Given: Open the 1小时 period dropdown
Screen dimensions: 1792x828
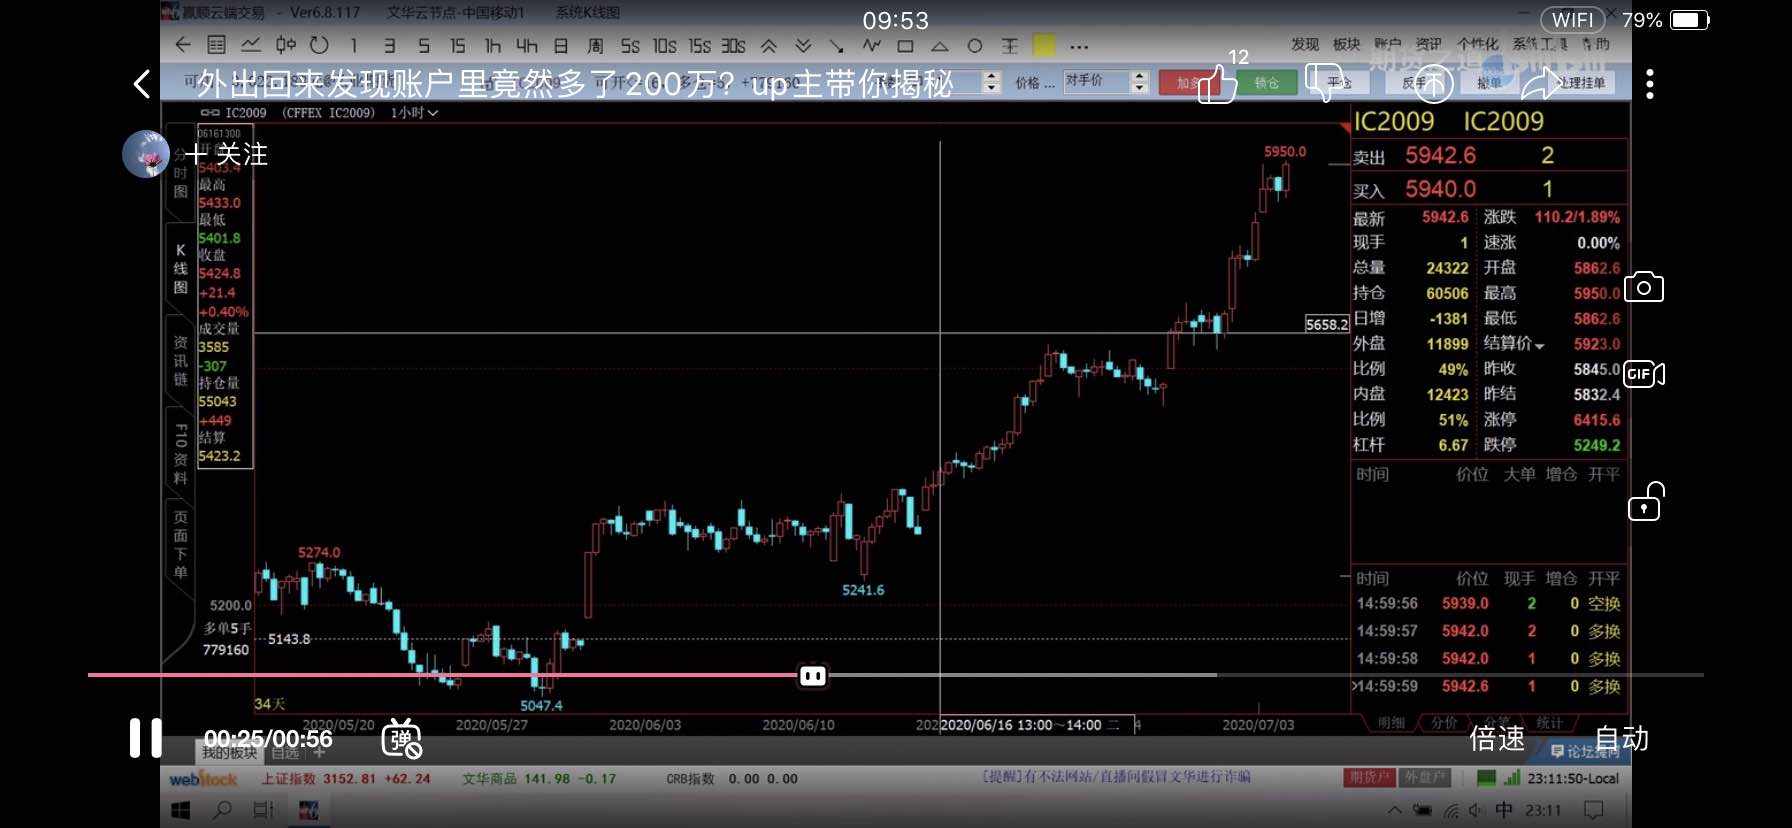Looking at the screenshot, I should tap(414, 113).
